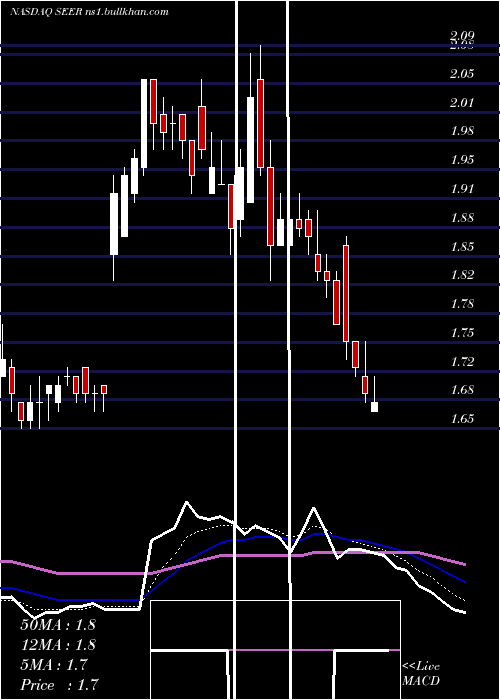Click the Live MACD label
This screenshot has height=700, width=500.
point(421,674)
